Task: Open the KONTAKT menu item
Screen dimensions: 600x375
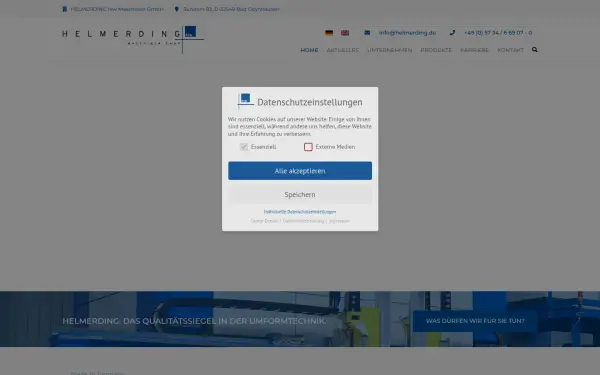Action: 510,50
